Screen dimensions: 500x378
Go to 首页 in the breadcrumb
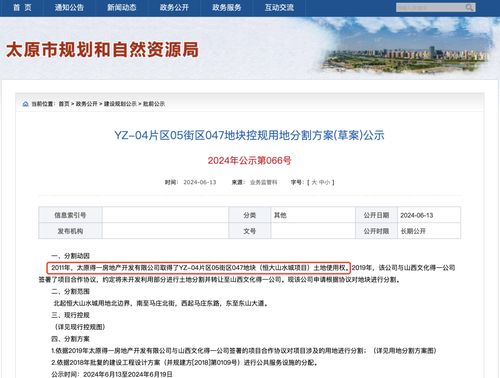[x=64, y=104]
